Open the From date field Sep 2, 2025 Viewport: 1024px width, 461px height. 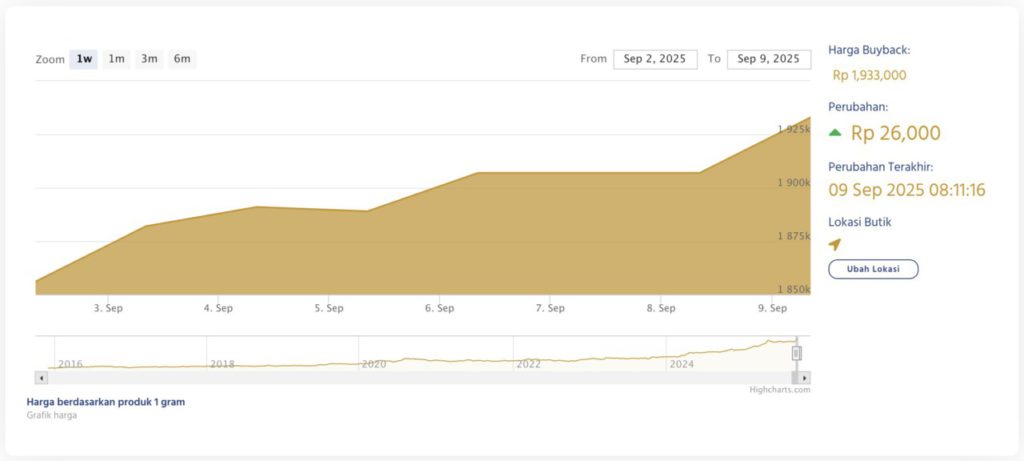click(x=654, y=59)
